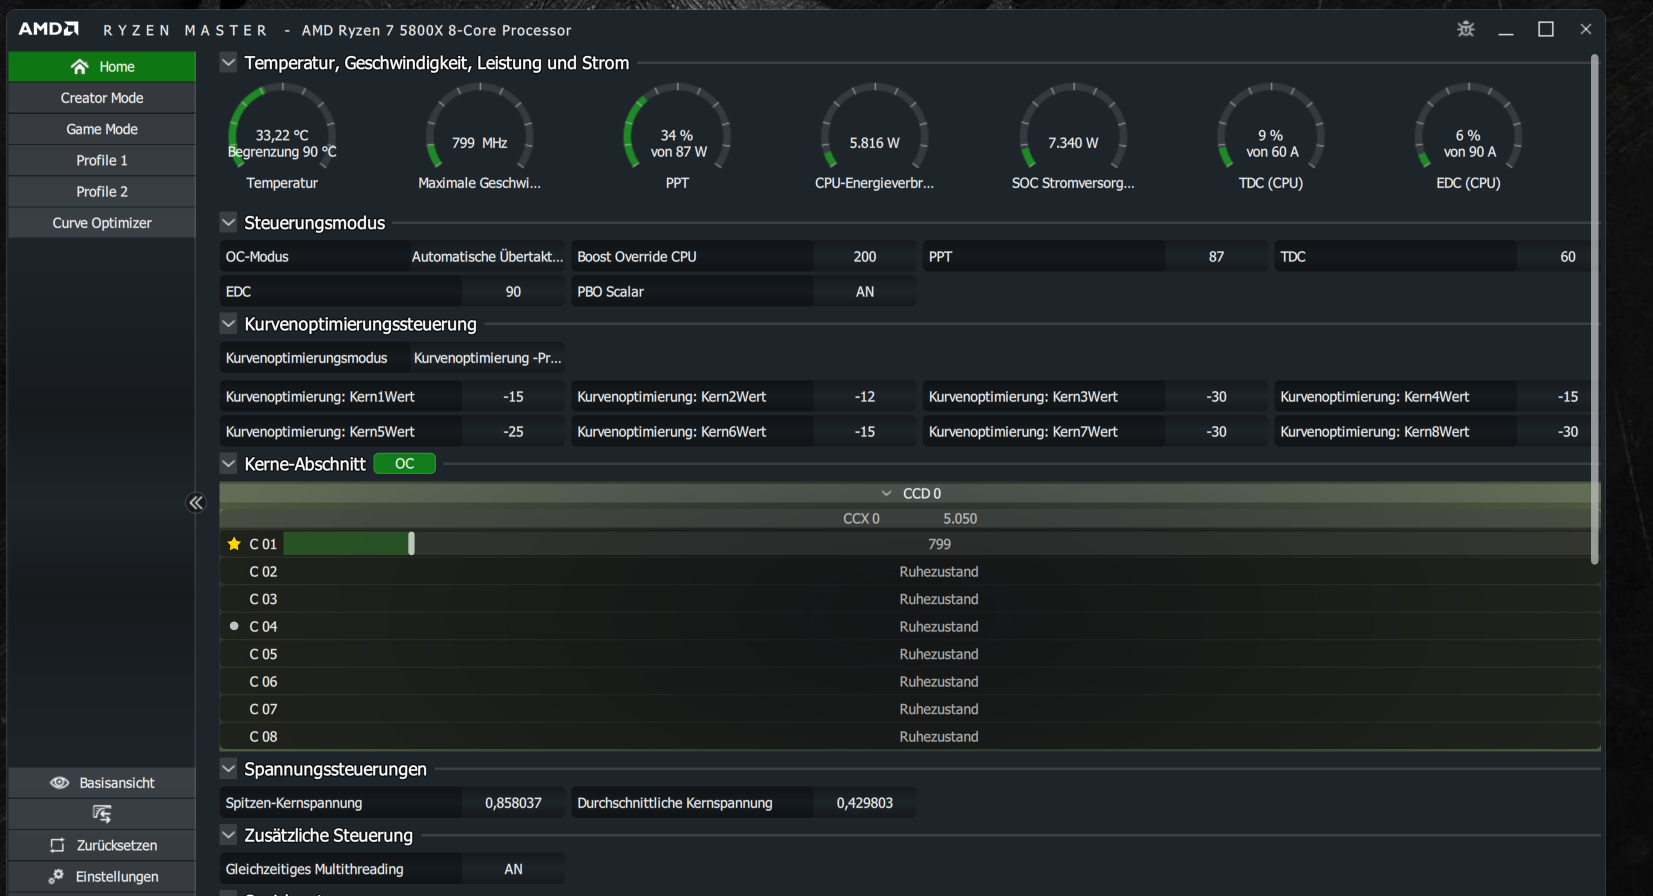Collapse the Kurvenoptimierungssteuerung section
This screenshot has height=896, width=1653.
point(228,323)
